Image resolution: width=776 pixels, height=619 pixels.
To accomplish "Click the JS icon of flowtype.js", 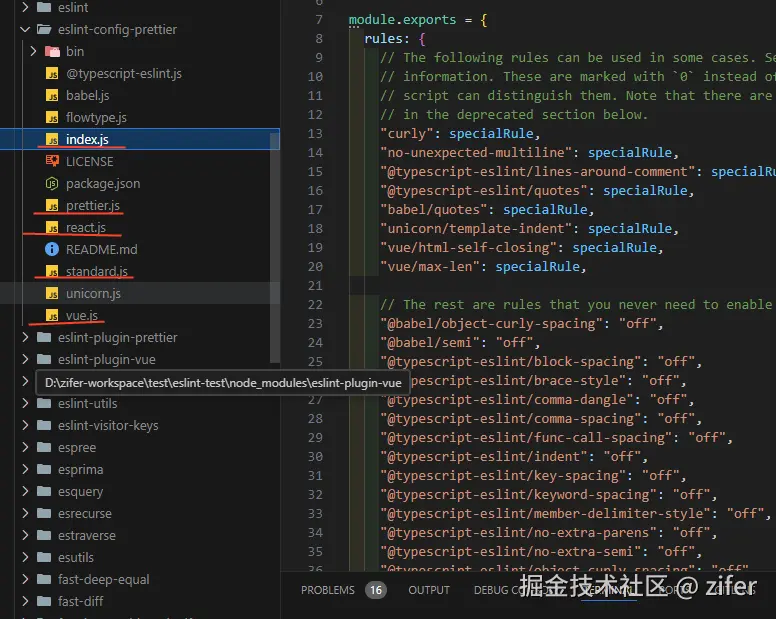I will (x=52, y=117).
